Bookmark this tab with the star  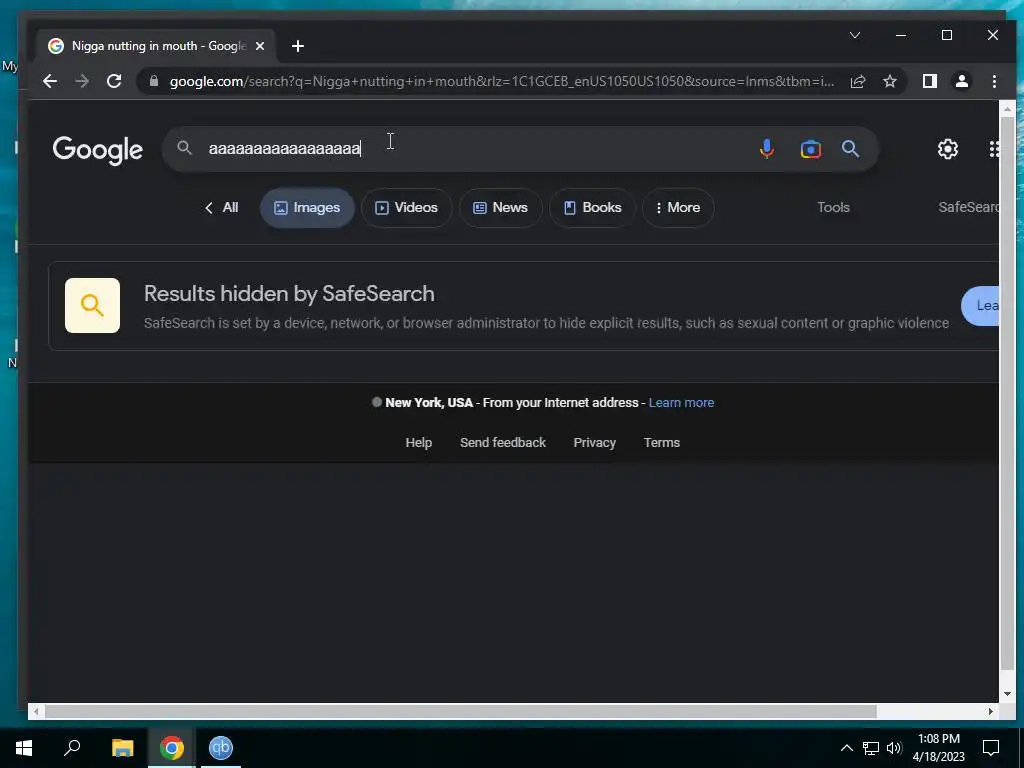889,81
